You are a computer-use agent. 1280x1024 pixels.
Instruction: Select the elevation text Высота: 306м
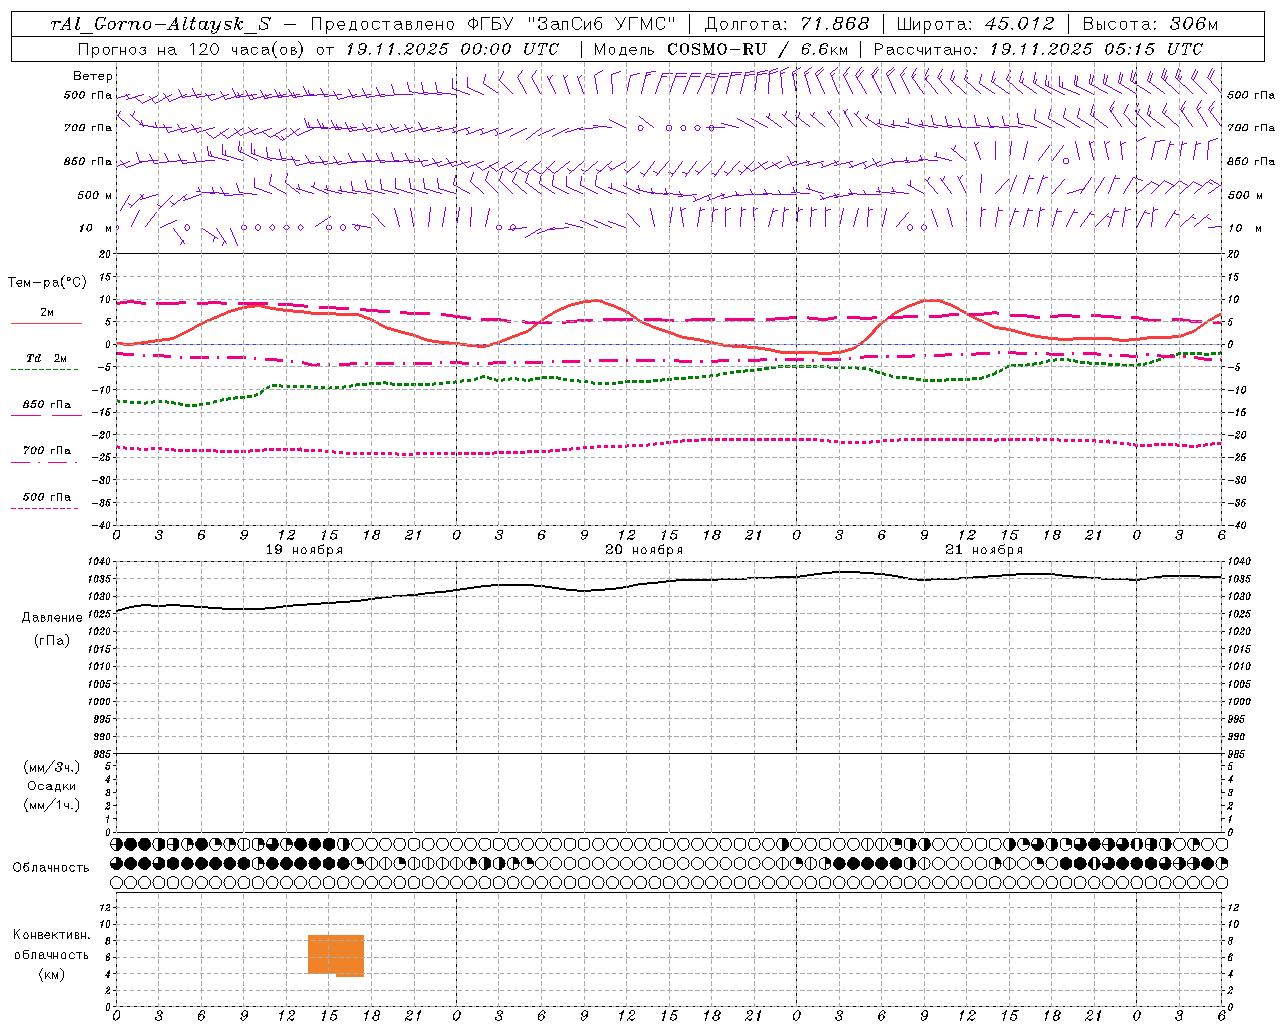[1150, 24]
